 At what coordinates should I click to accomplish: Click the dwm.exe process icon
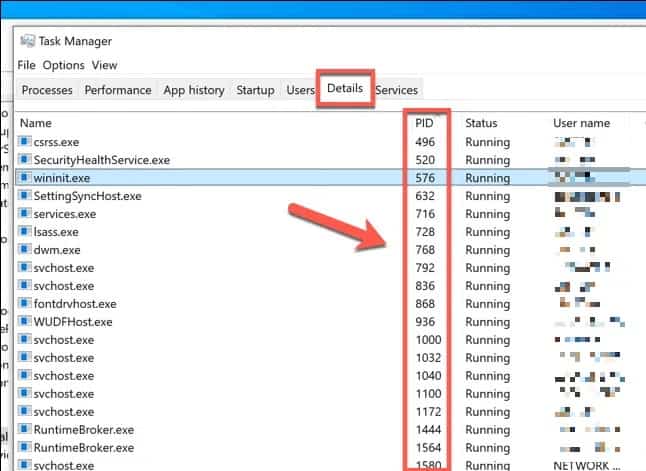pos(24,249)
